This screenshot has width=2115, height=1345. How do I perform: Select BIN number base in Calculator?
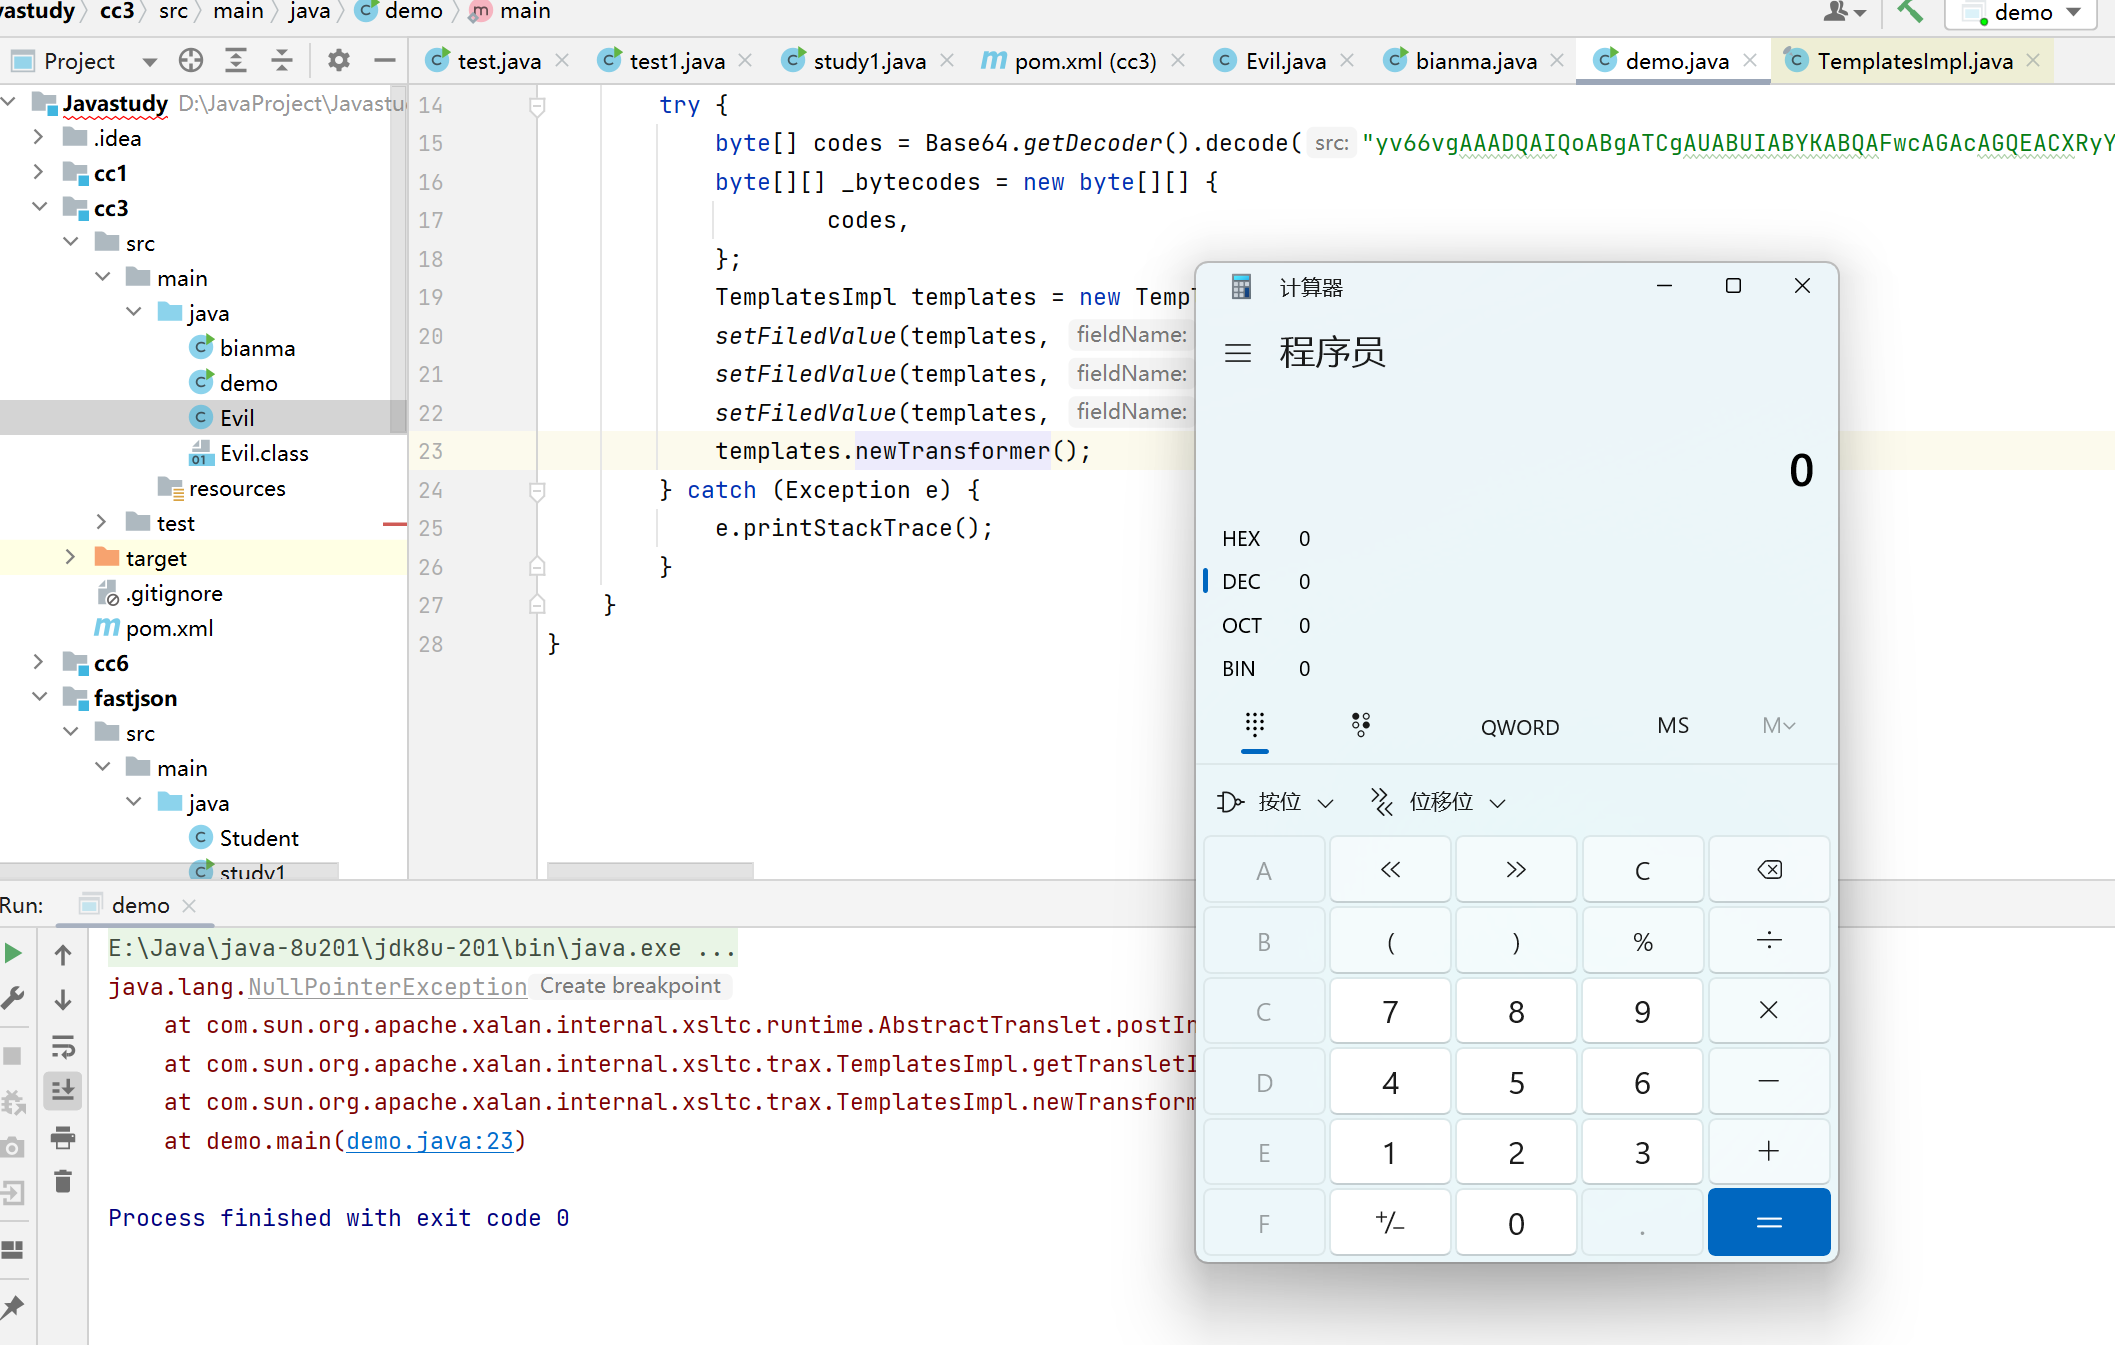pyautogui.click(x=1516, y=669)
